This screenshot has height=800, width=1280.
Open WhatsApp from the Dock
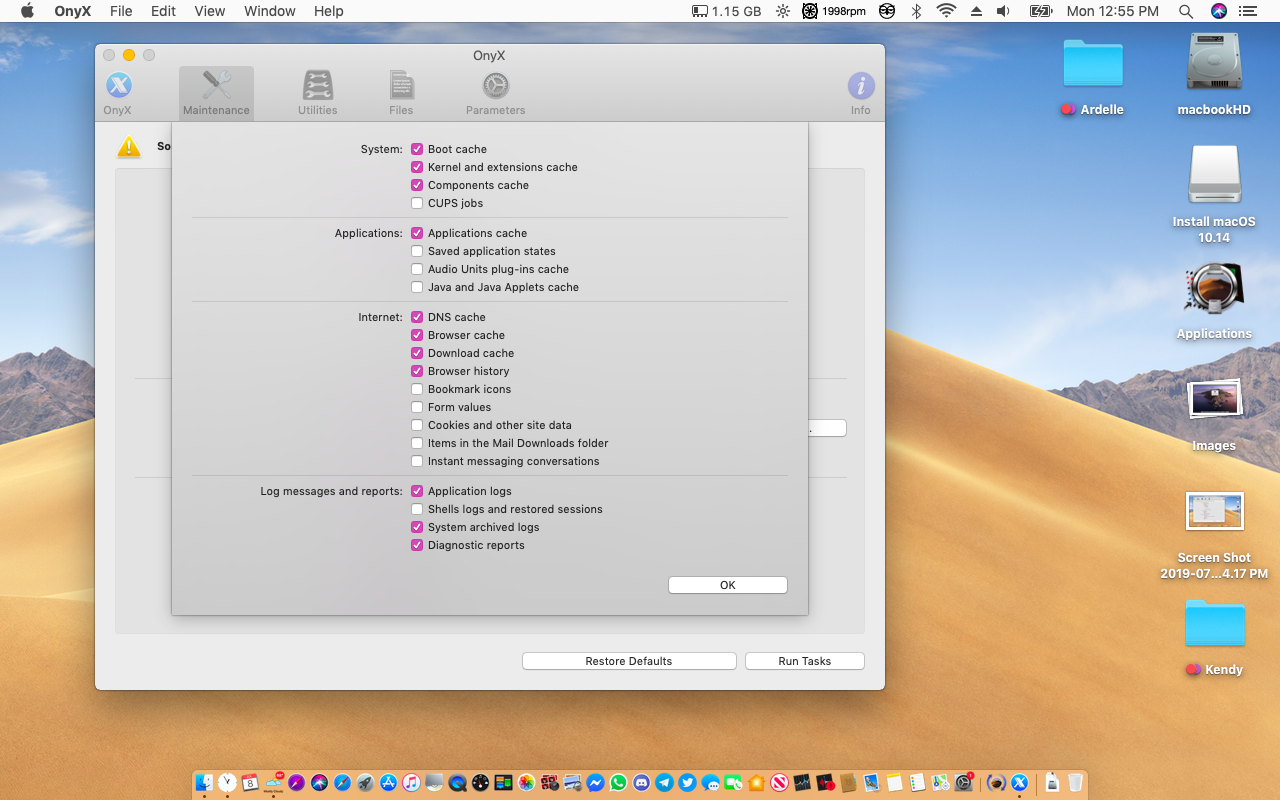tap(618, 782)
